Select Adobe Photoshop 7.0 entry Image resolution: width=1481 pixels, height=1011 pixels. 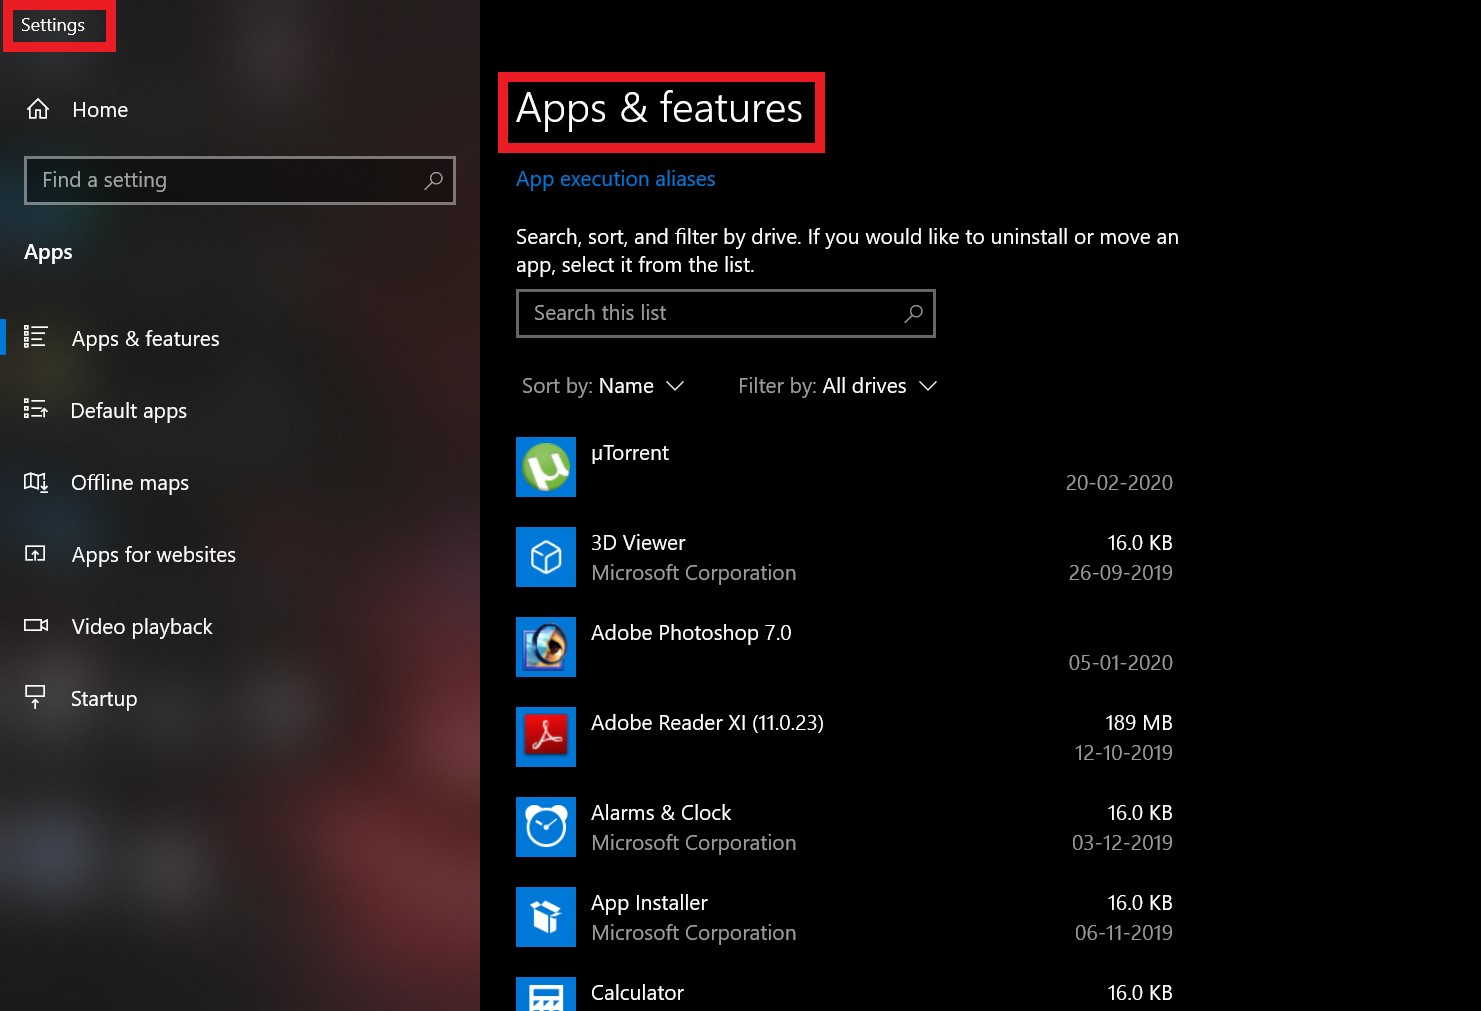coord(844,647)
